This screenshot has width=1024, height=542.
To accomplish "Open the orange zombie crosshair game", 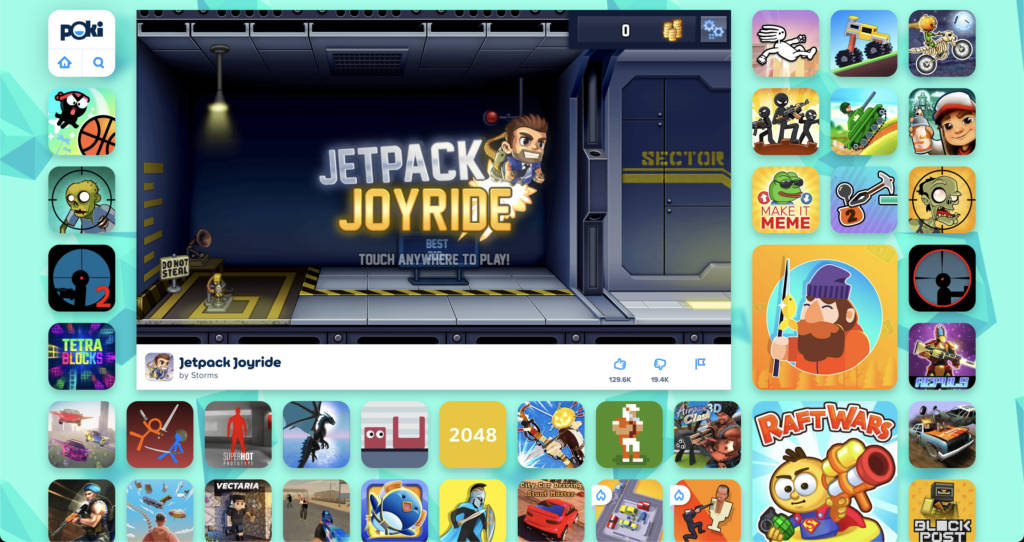I will tap(942, 200).
